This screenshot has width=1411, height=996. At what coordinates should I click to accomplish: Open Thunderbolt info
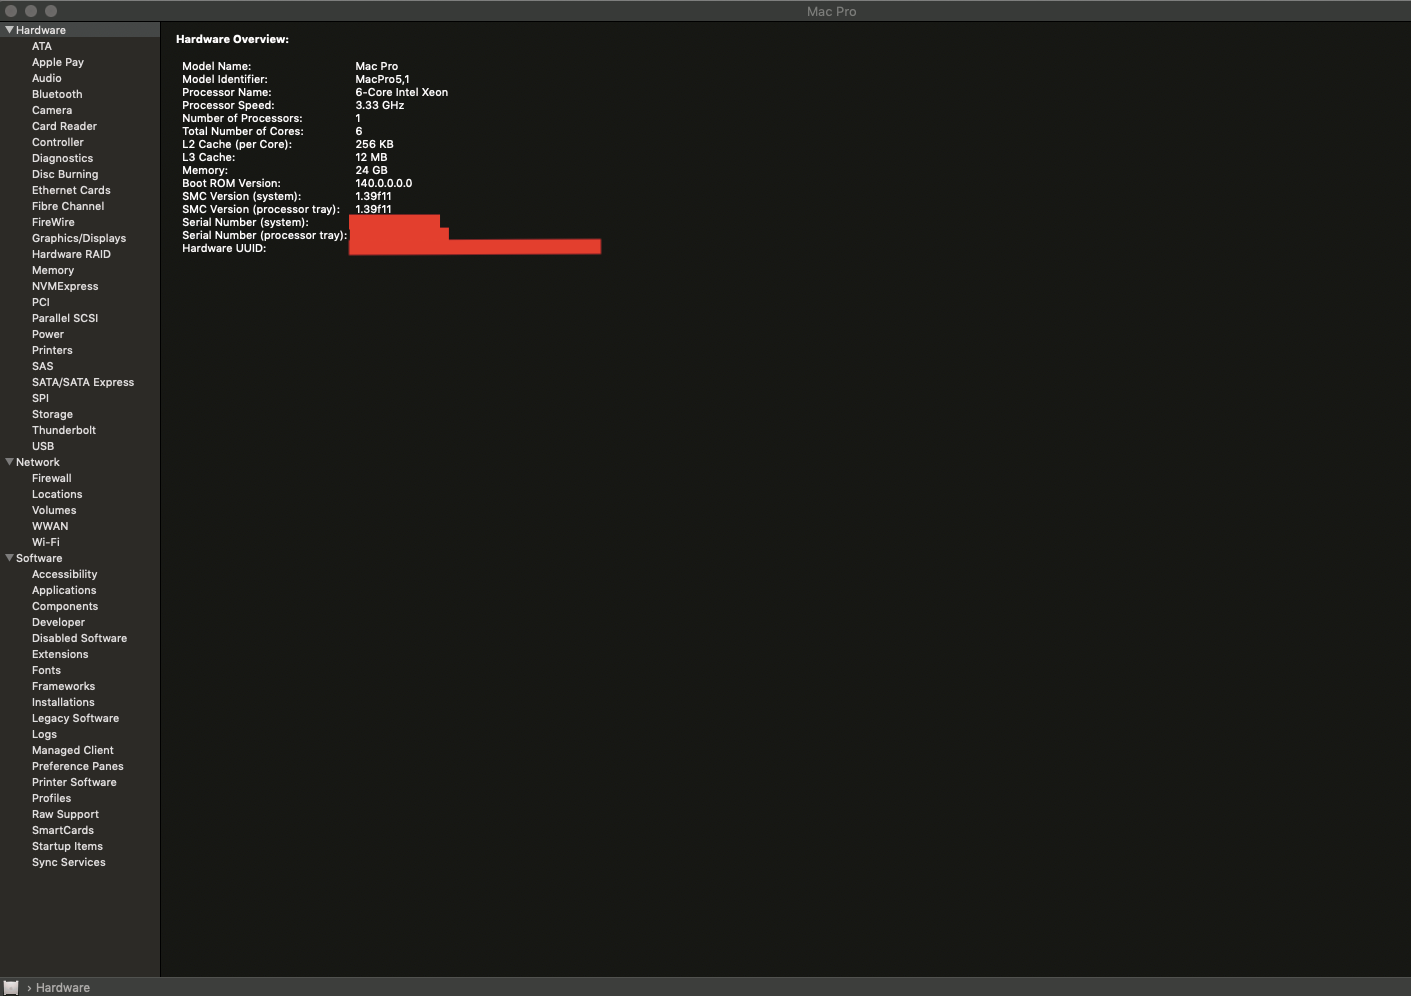[x=64, y=430]
